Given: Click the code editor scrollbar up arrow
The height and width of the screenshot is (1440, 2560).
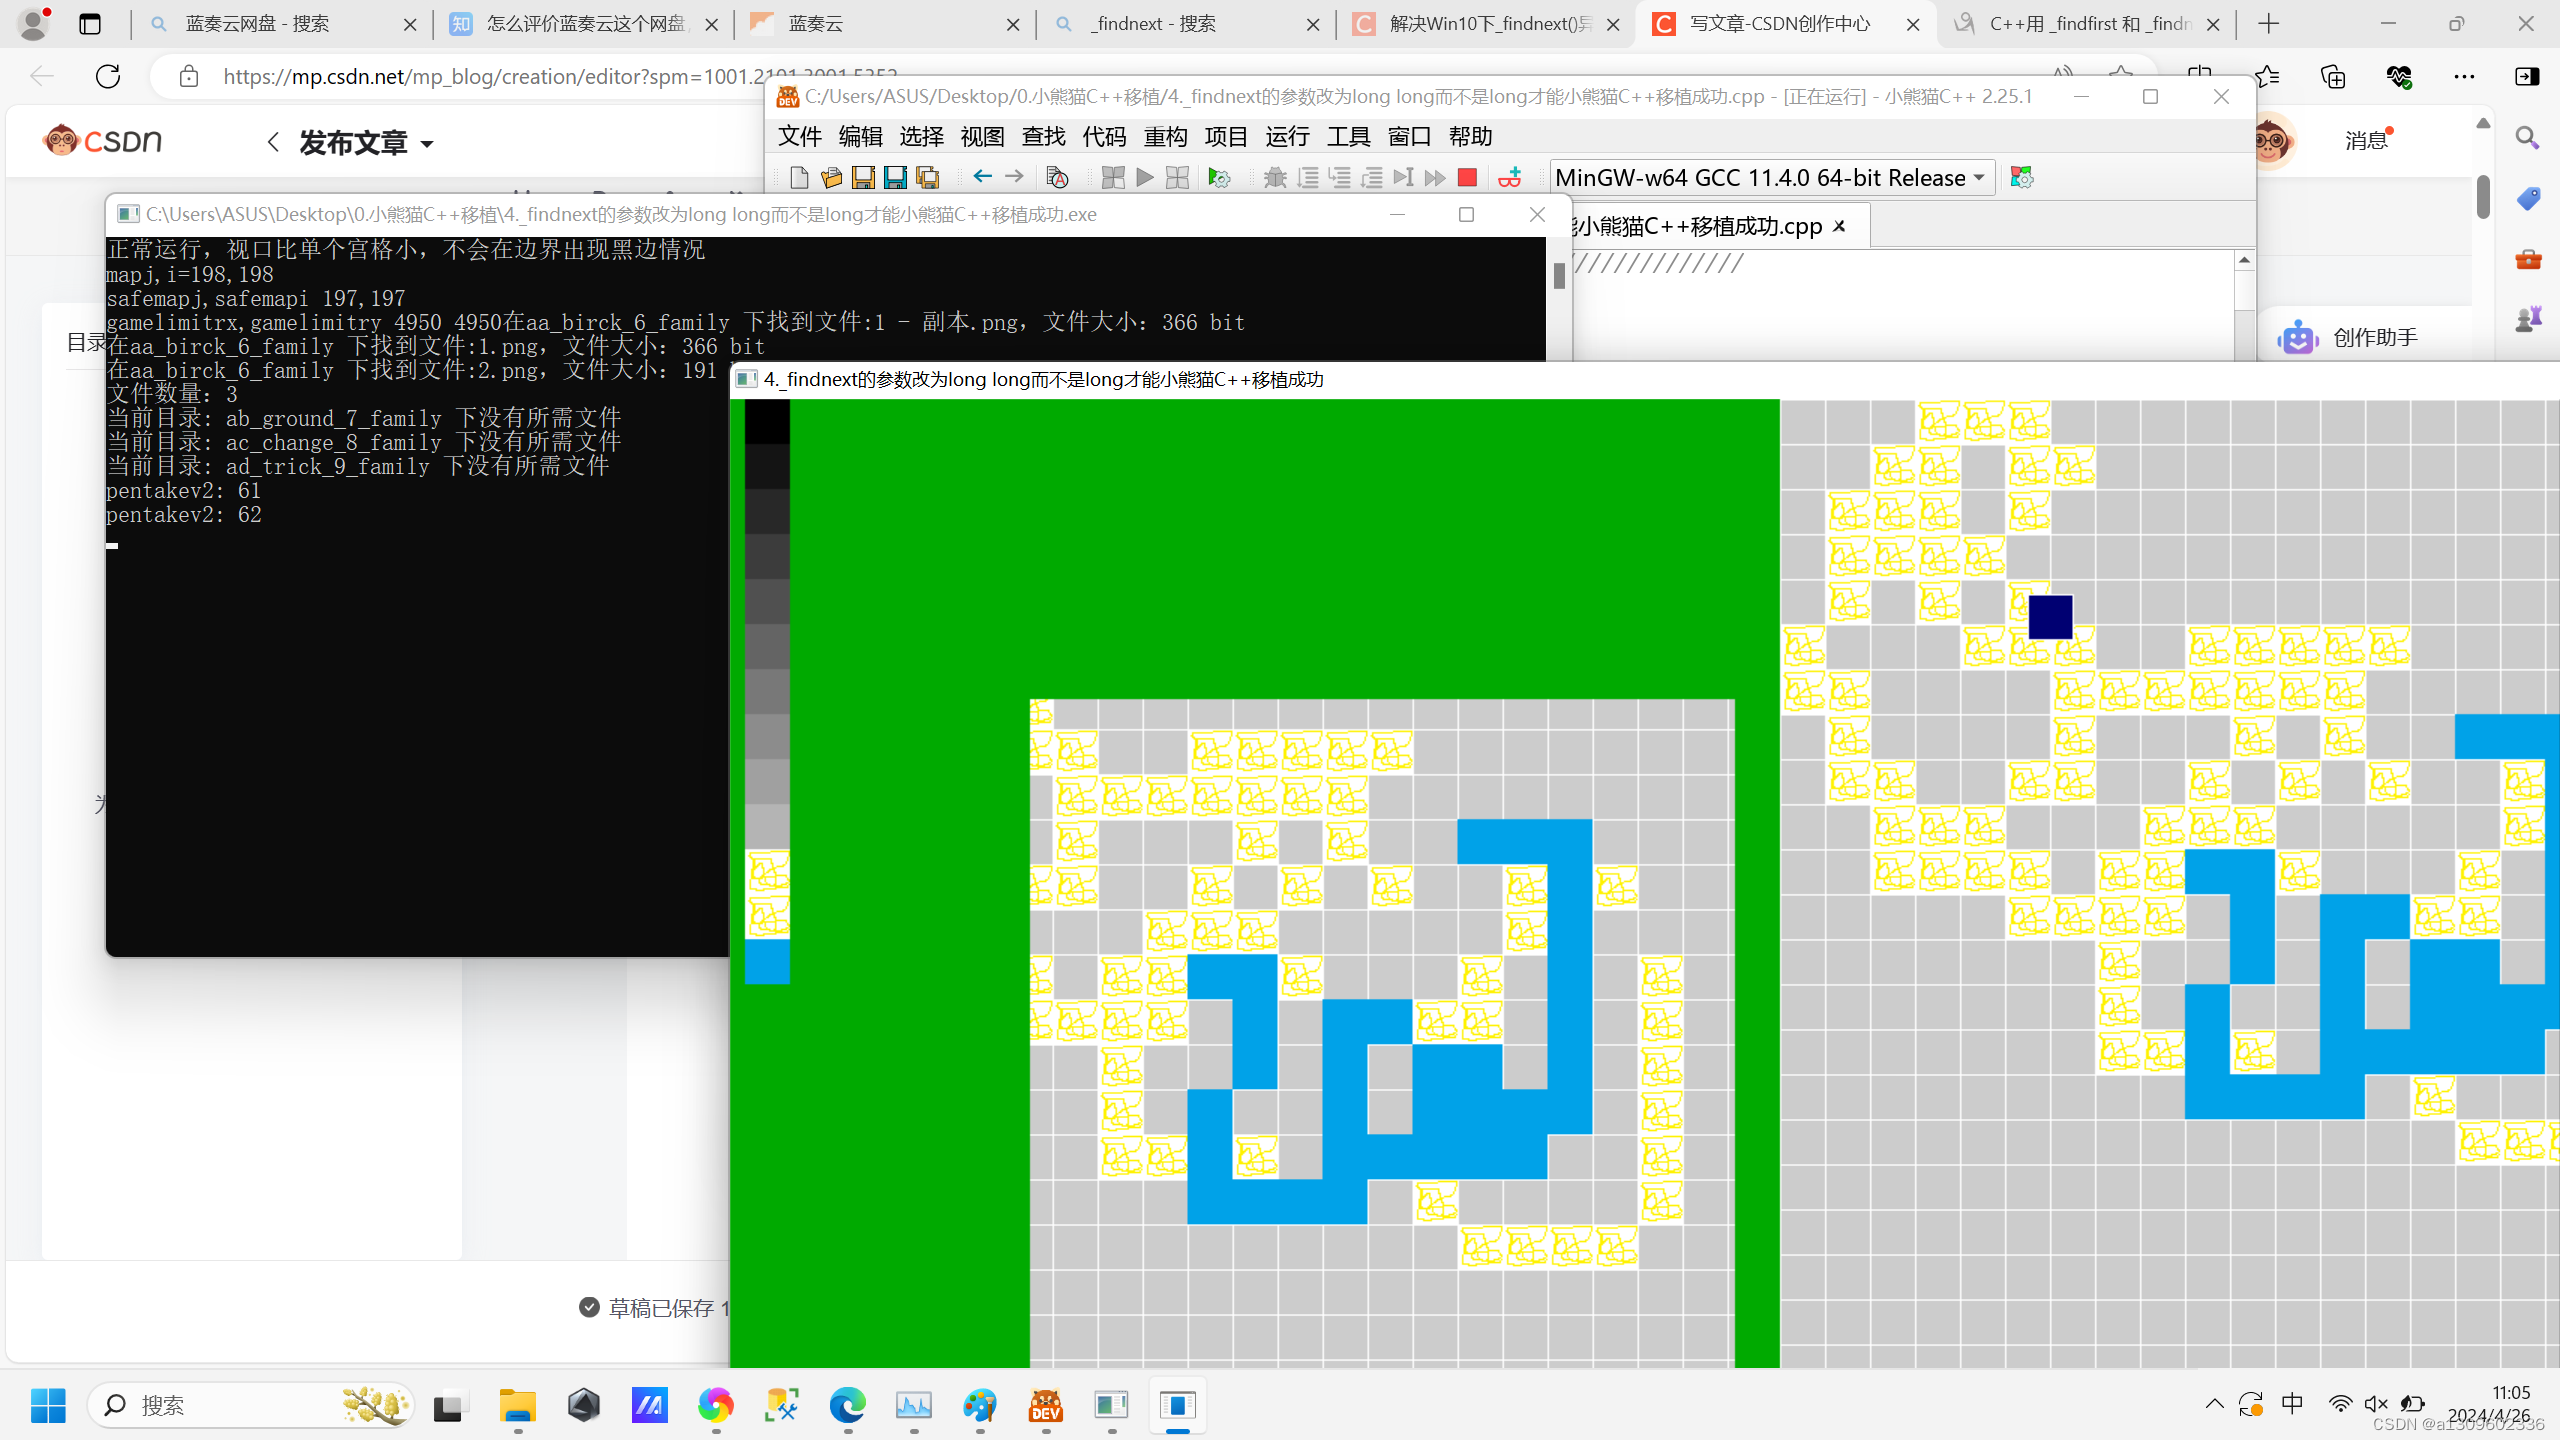Looking at the screenshot, I should coord(2244,260).
